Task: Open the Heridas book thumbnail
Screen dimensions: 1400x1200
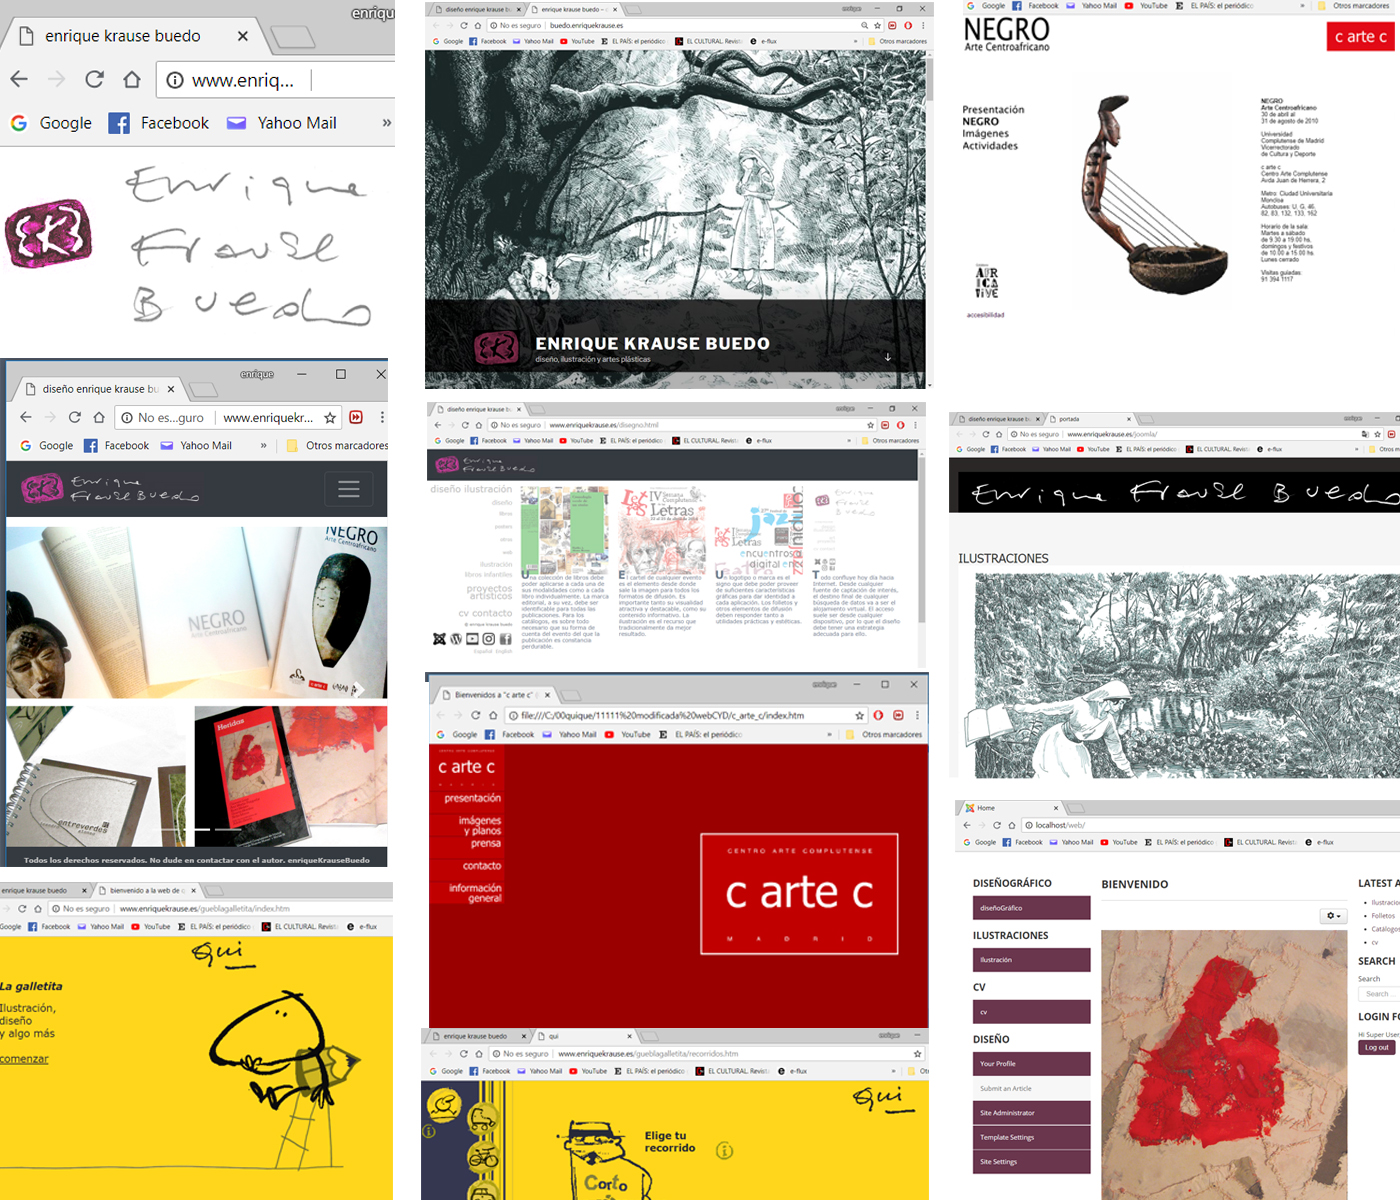Action: tap(290, 776)
